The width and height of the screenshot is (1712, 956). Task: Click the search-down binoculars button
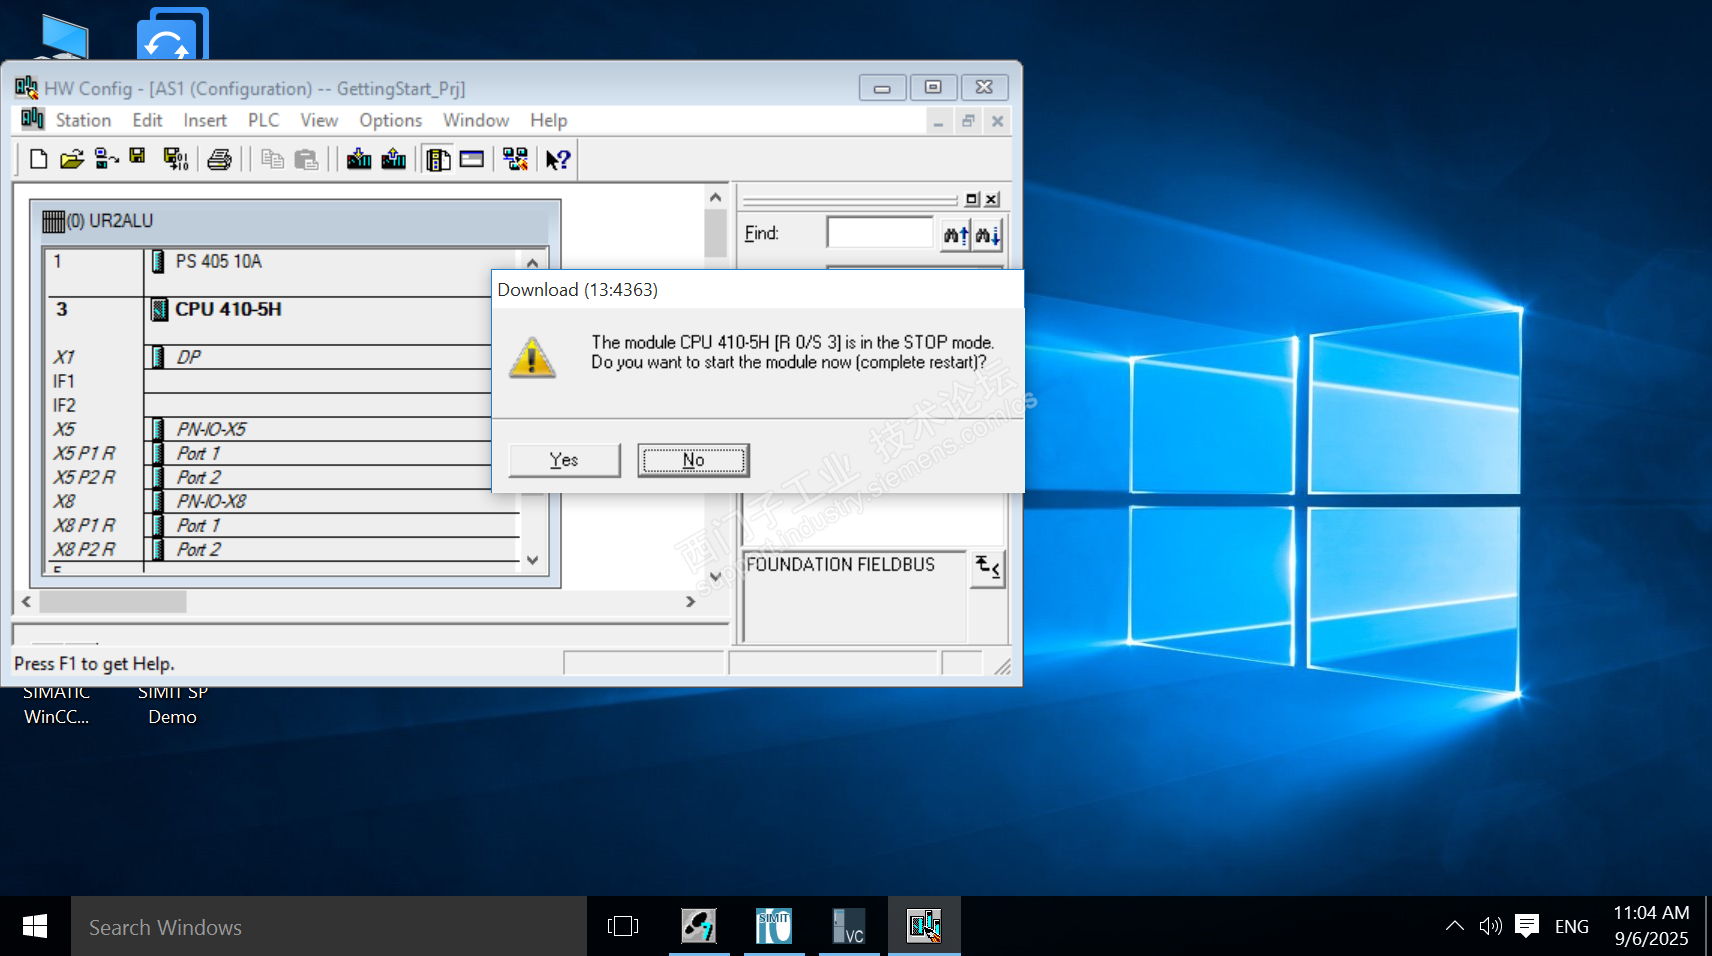(988, 235)
